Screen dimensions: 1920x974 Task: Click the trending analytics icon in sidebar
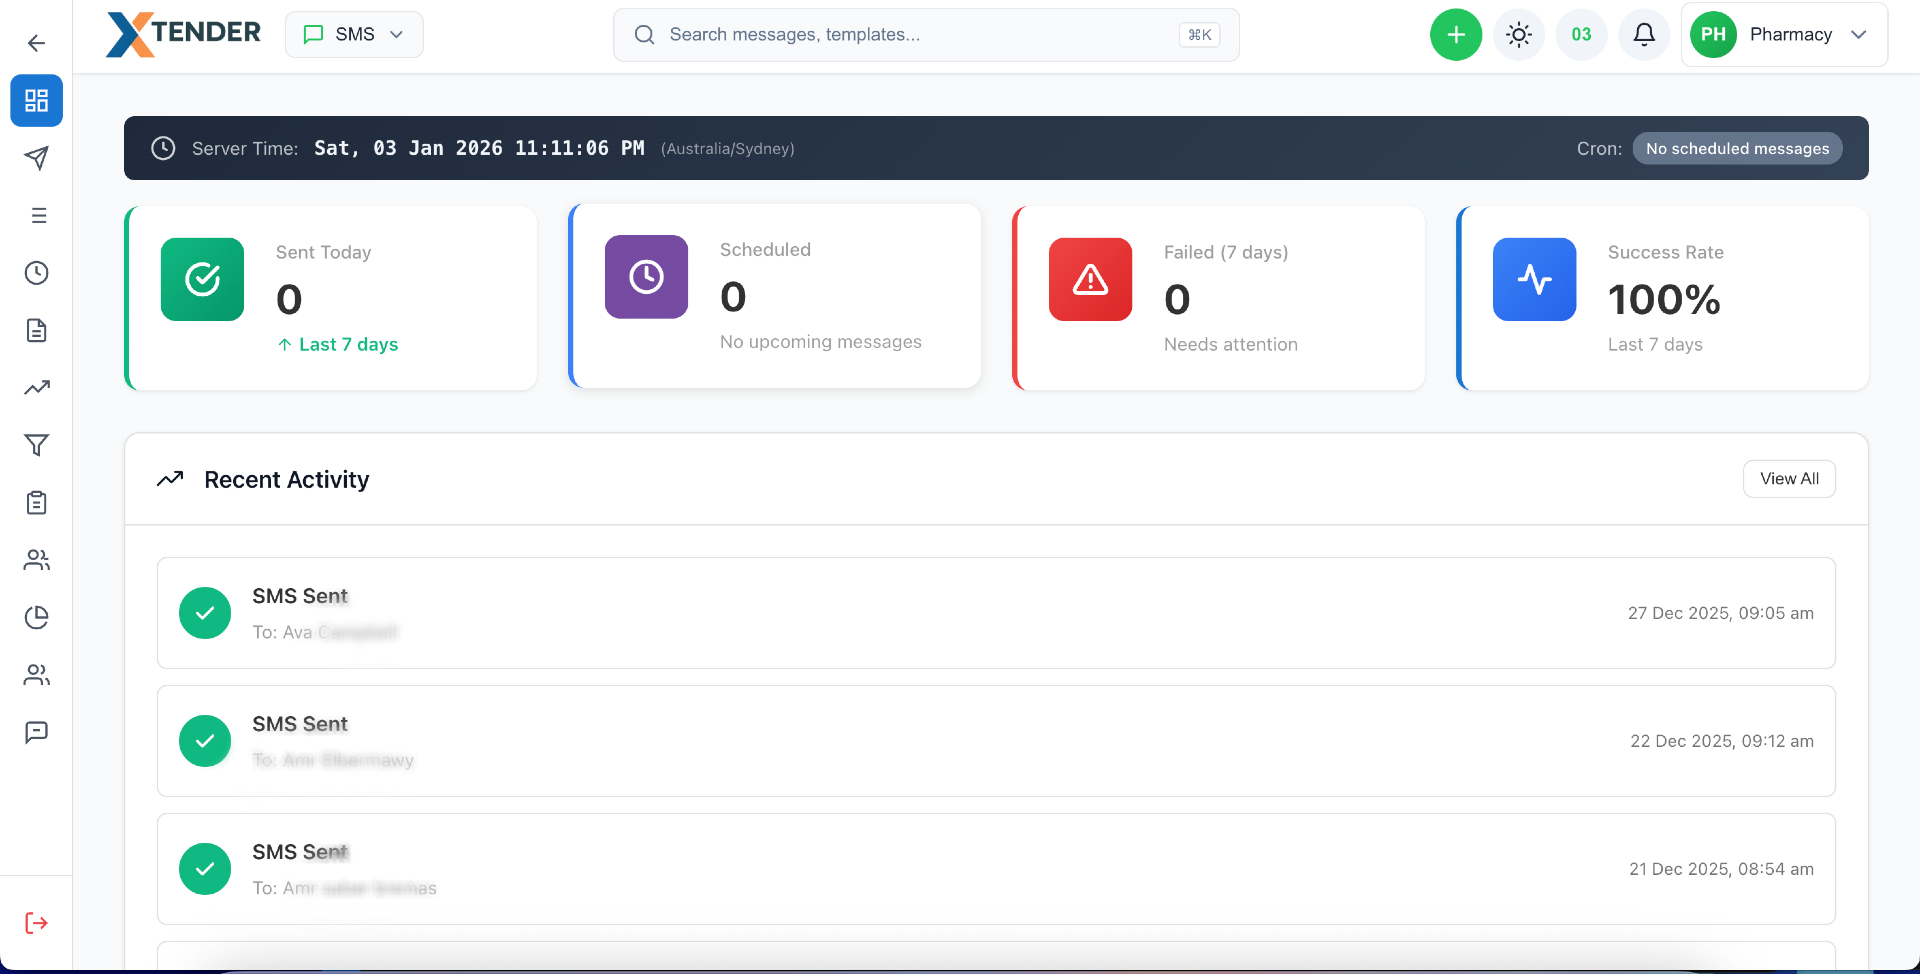(x=36, y=388)
